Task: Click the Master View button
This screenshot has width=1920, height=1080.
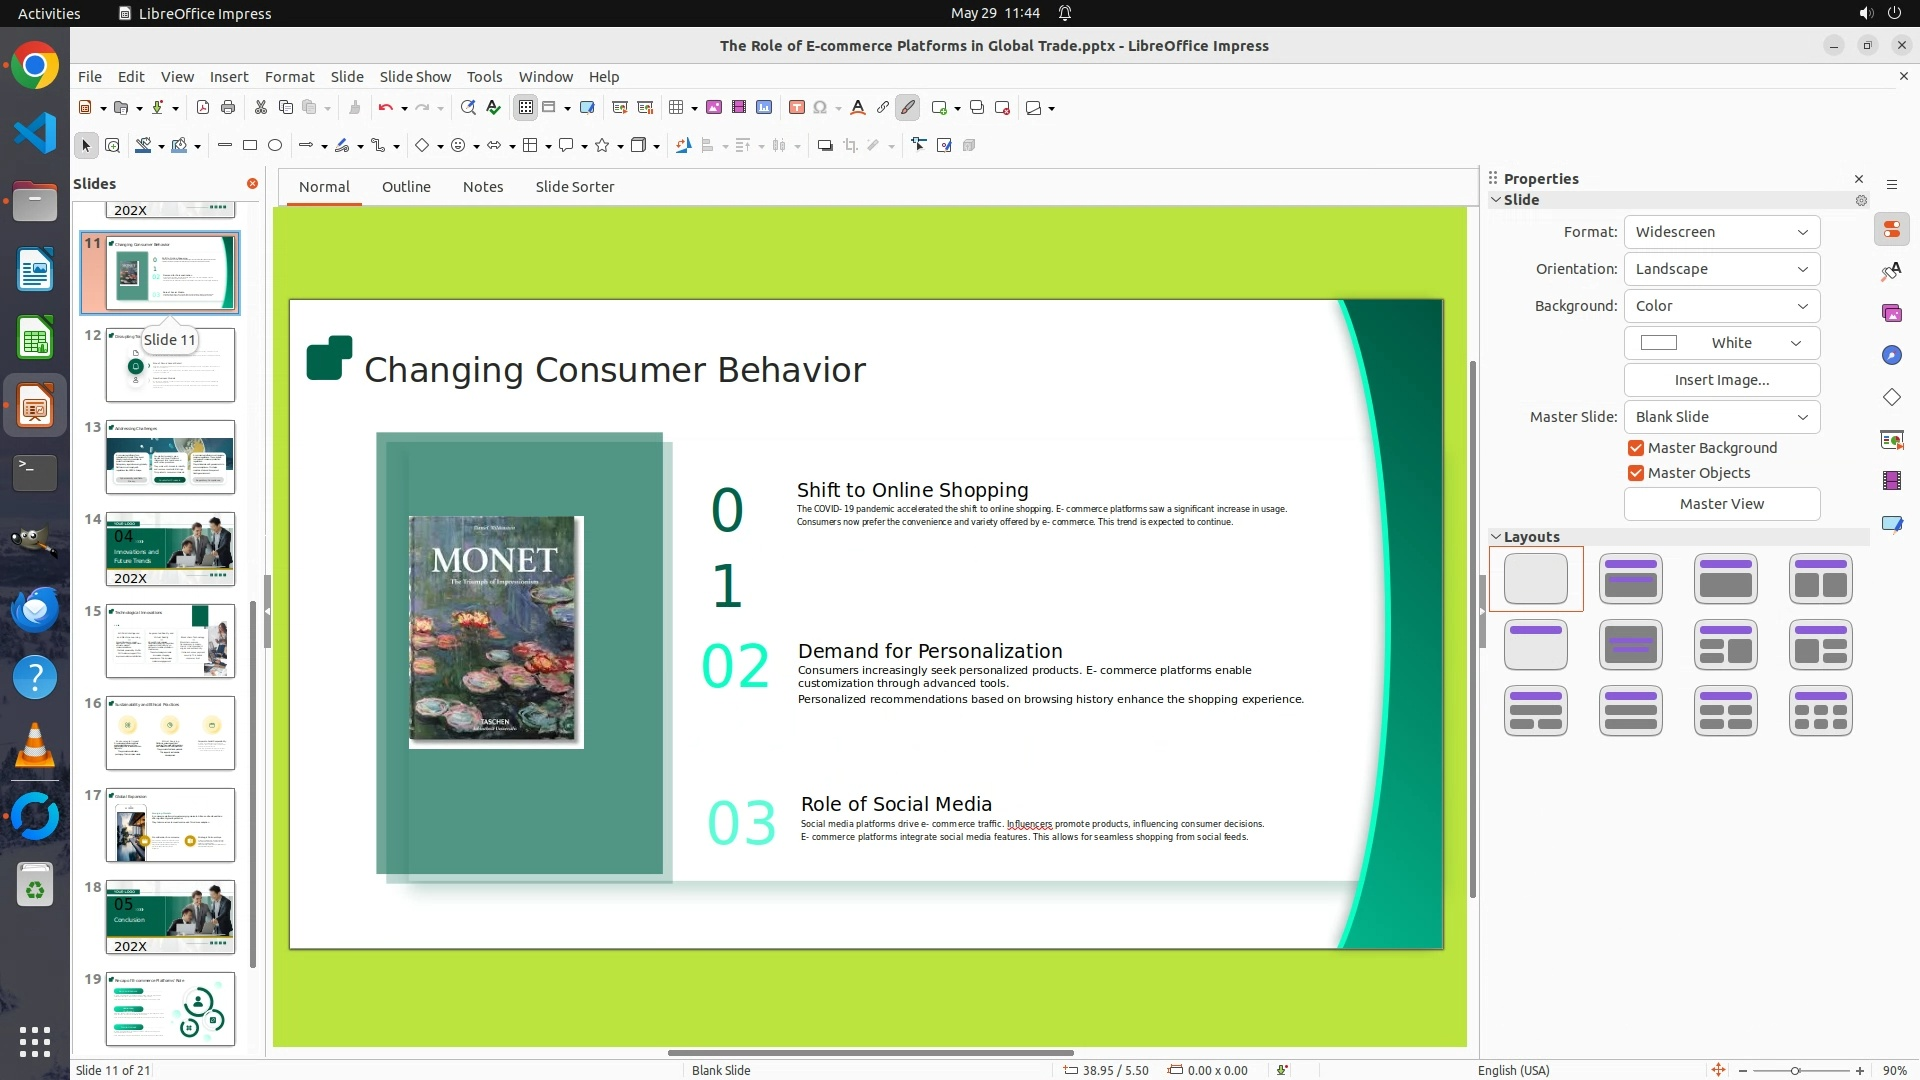Action: tap(1721, 504)
